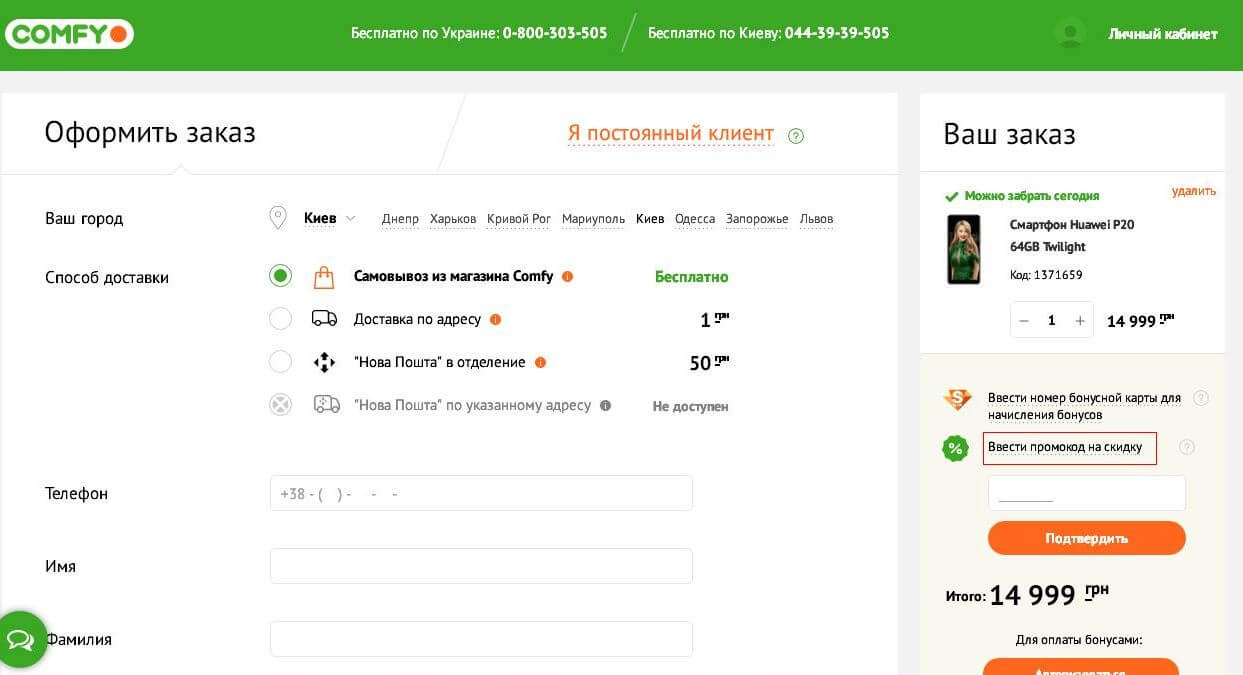Click phone number 0-800-303-505
This screenshot has width=1243, height=675.
click(x=555, y=33)
